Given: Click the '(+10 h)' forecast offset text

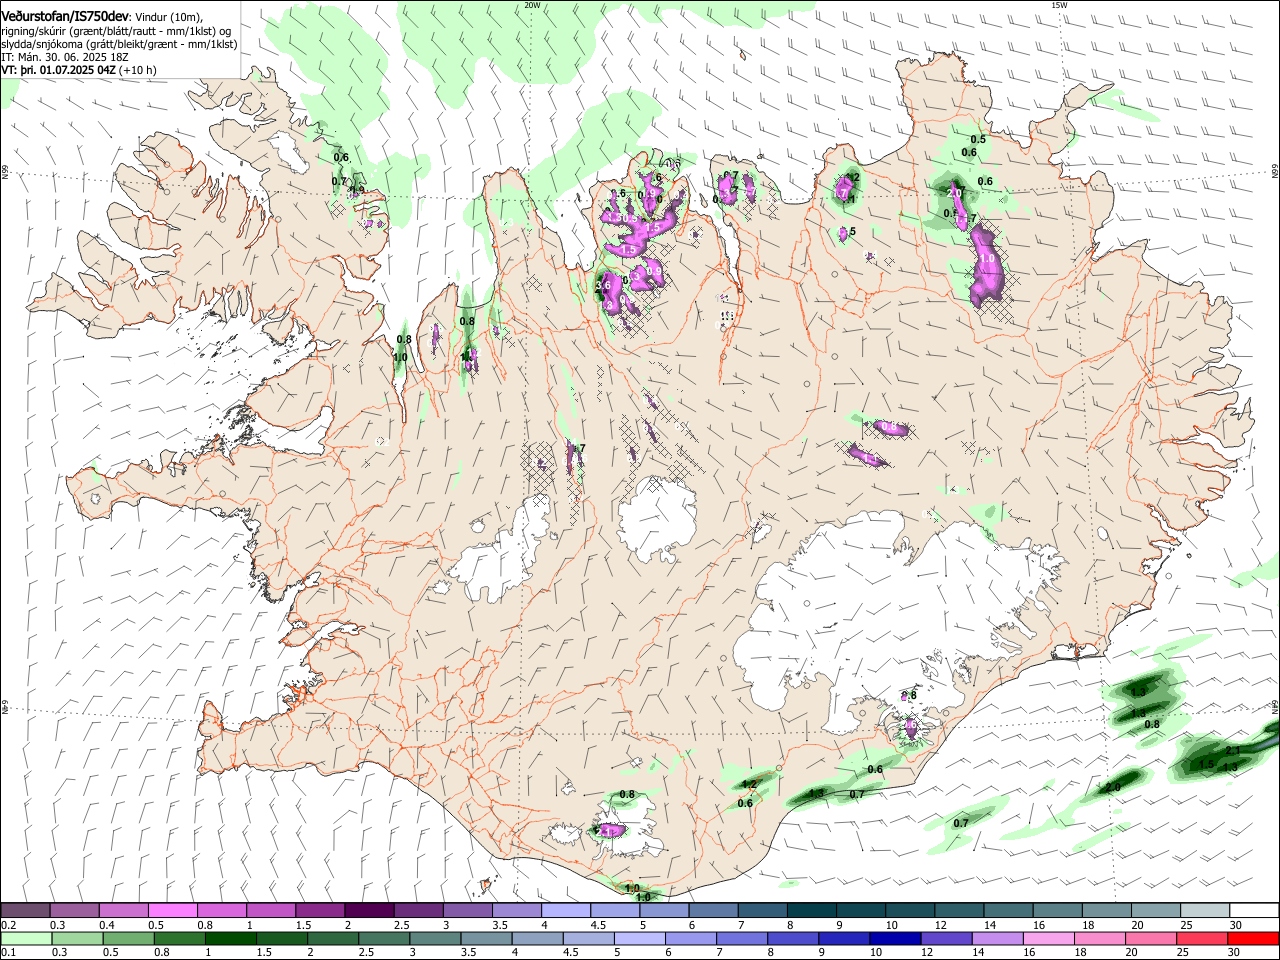Looking at the screenshot, I should point(137,70).
